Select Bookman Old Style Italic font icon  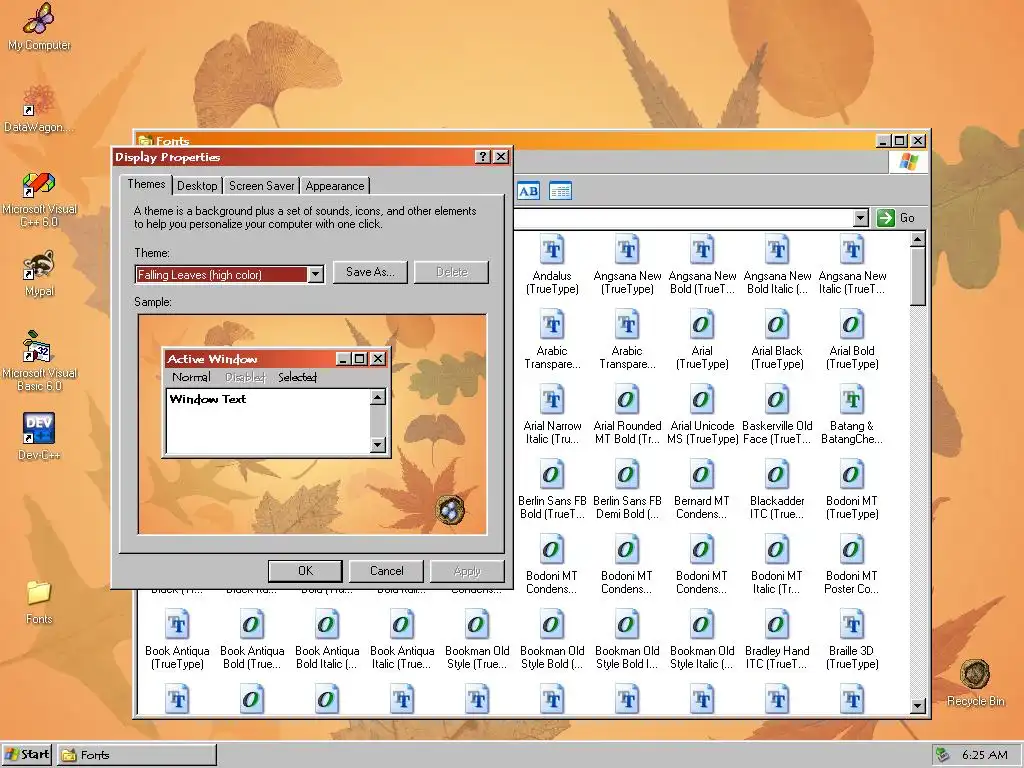click(x=702, y=626)
